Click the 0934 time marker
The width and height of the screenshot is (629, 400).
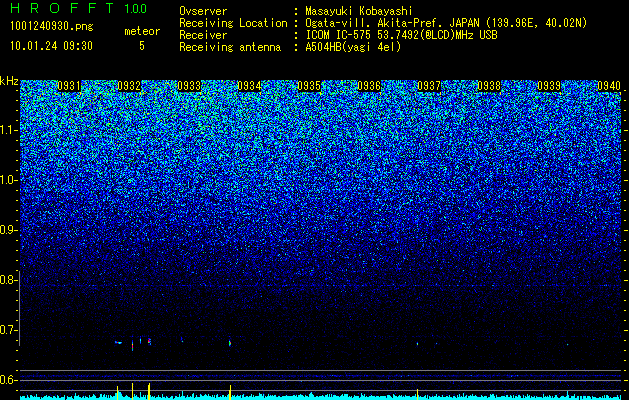click(249, 86)
